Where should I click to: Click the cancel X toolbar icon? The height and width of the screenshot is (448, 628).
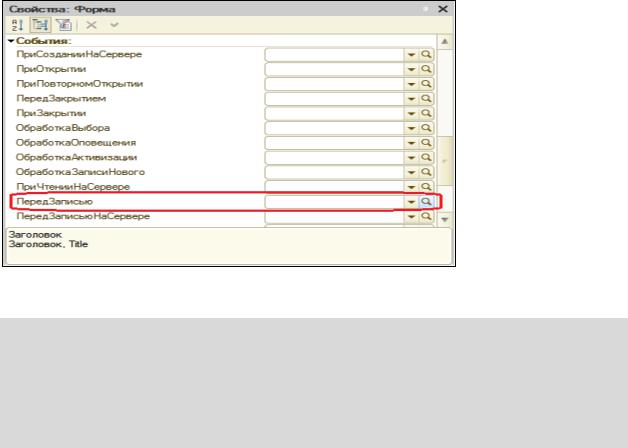click(x=92, y=25)
